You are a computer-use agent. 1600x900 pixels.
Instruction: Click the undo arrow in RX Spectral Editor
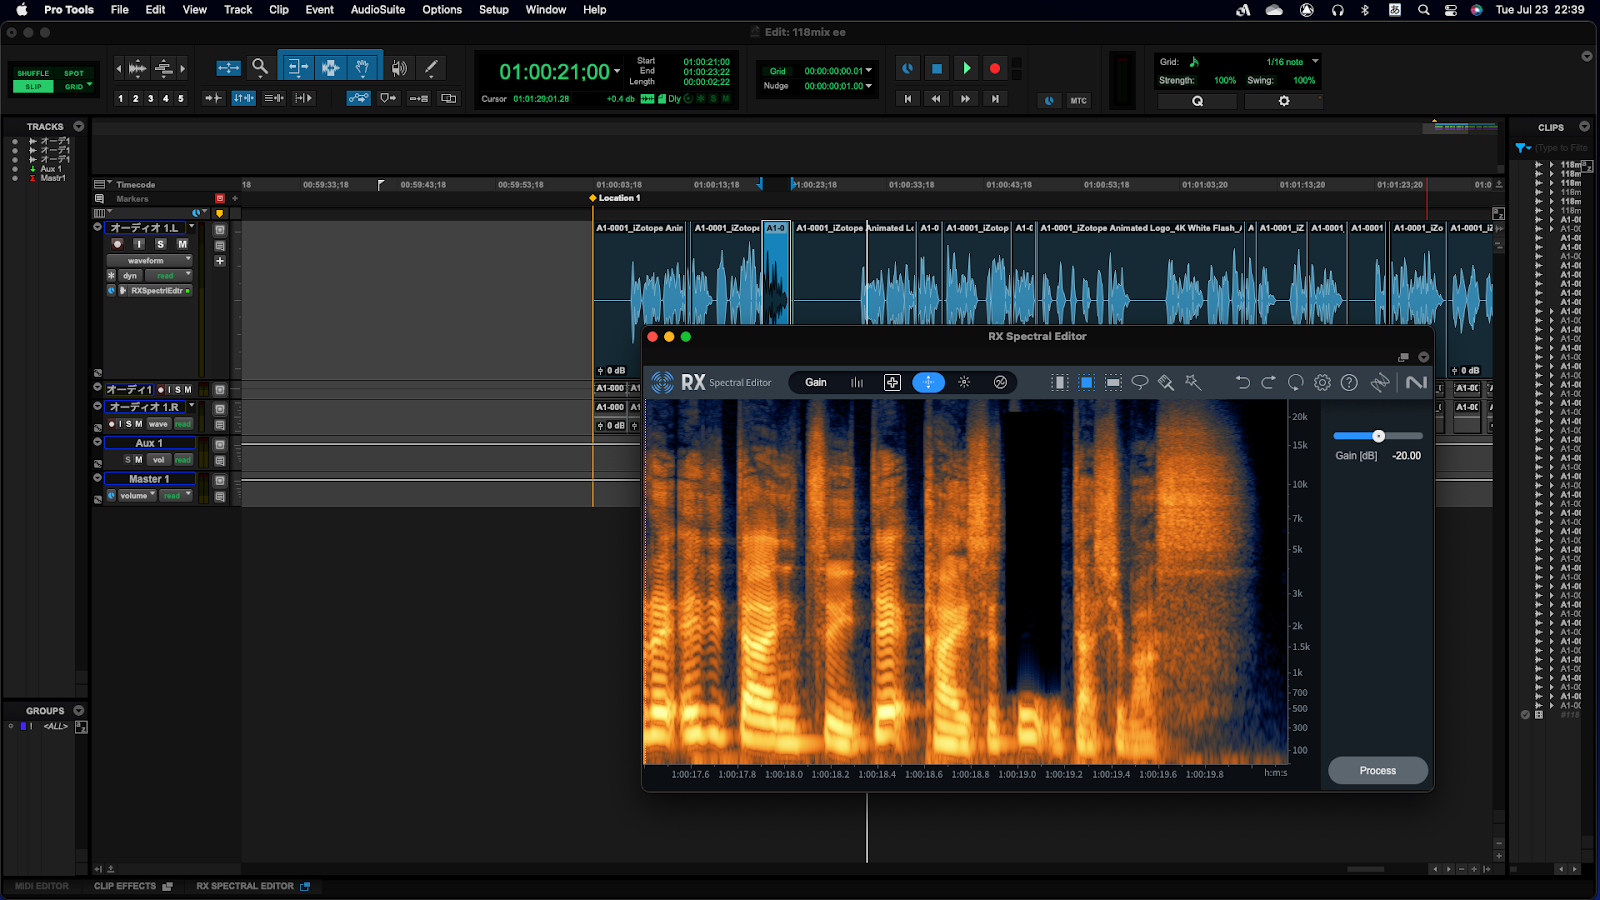click(1242, 383)
